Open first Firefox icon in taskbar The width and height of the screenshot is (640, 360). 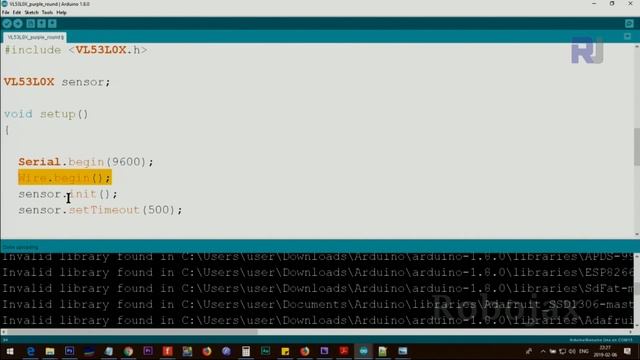point(207,351)
